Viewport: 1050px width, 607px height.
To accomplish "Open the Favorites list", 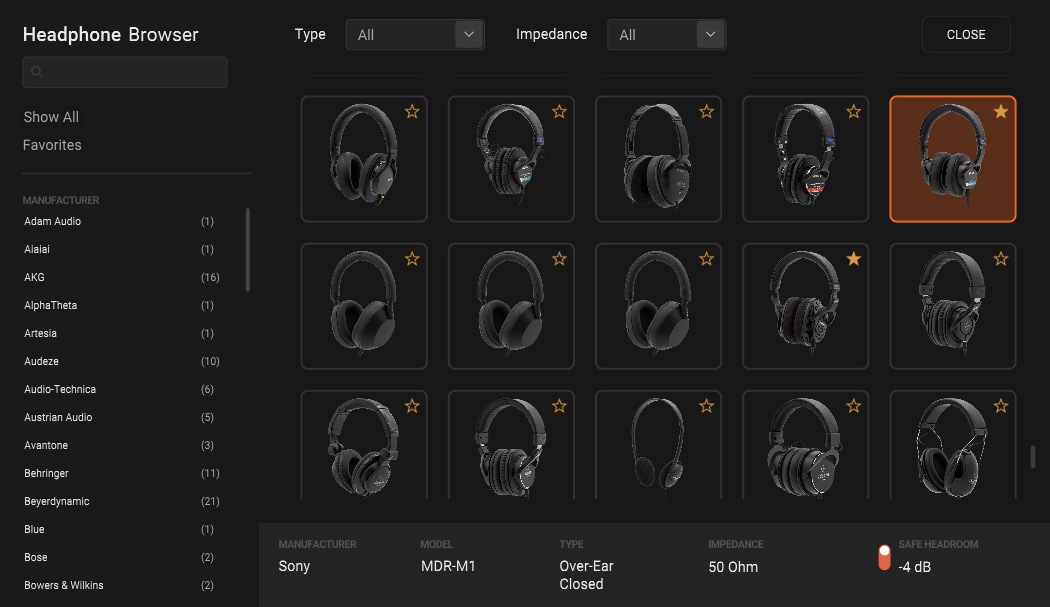I will pos(52,145).
